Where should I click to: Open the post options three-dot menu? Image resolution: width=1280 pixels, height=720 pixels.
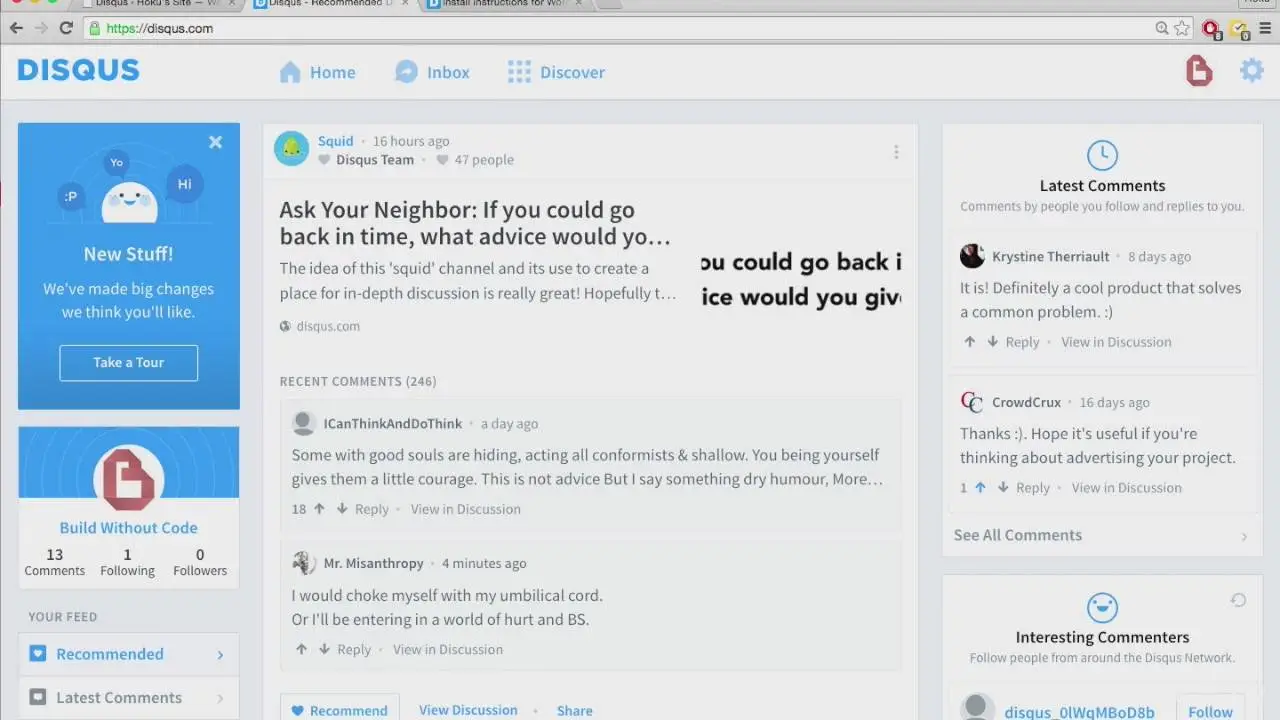(x=896, y=152)
